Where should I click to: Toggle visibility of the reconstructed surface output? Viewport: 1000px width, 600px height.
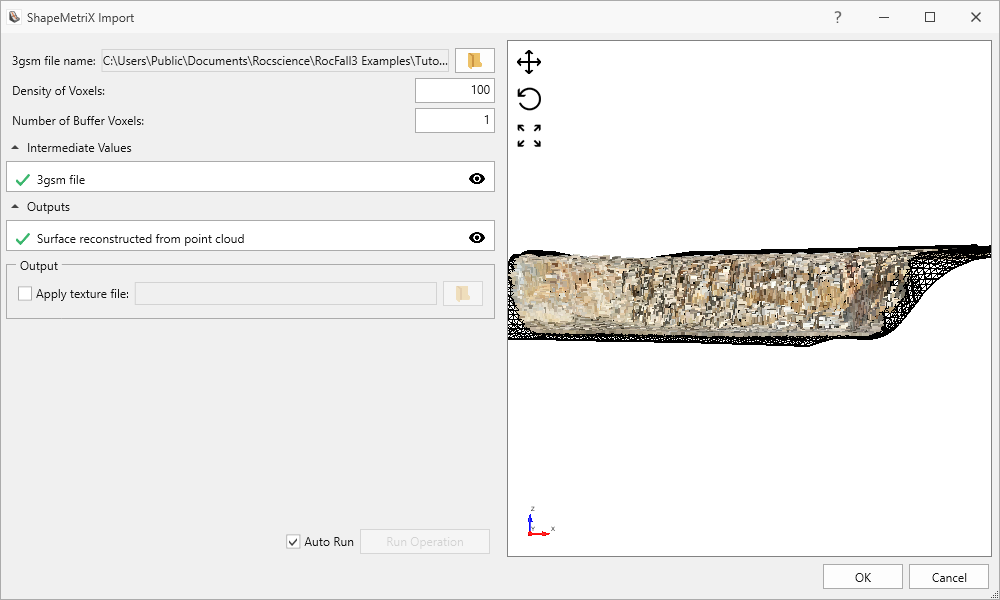pos(476,237)
